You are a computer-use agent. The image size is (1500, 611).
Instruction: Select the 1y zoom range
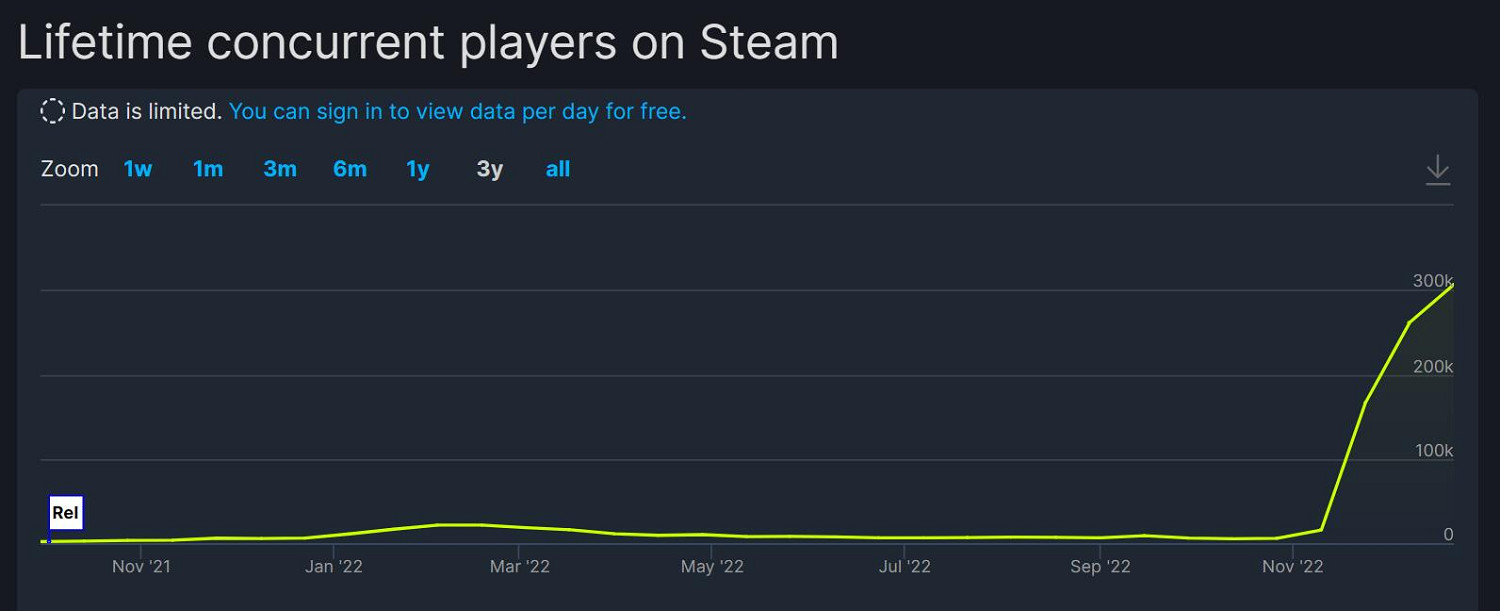[417, 169]
